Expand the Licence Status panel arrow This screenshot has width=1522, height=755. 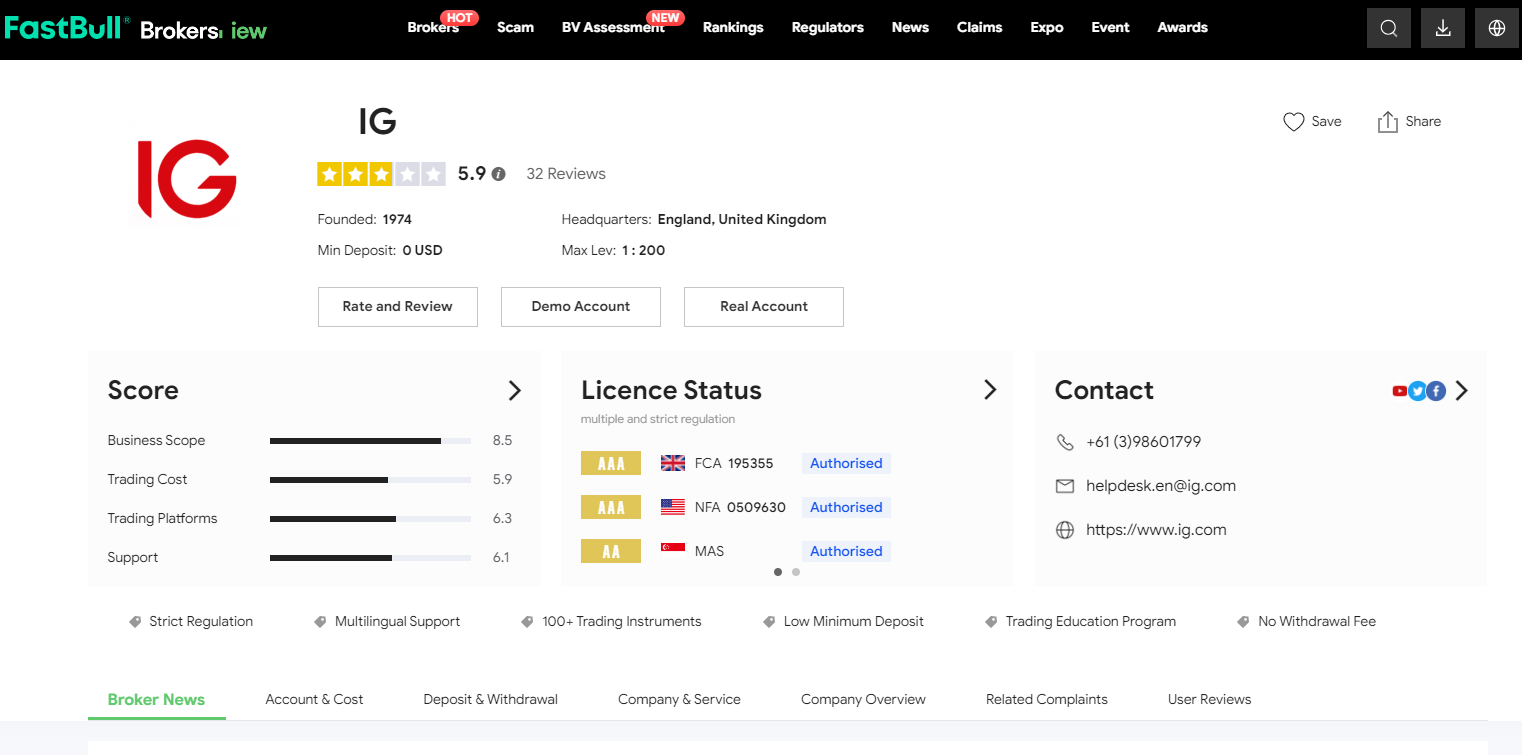(x=990, y=390)
